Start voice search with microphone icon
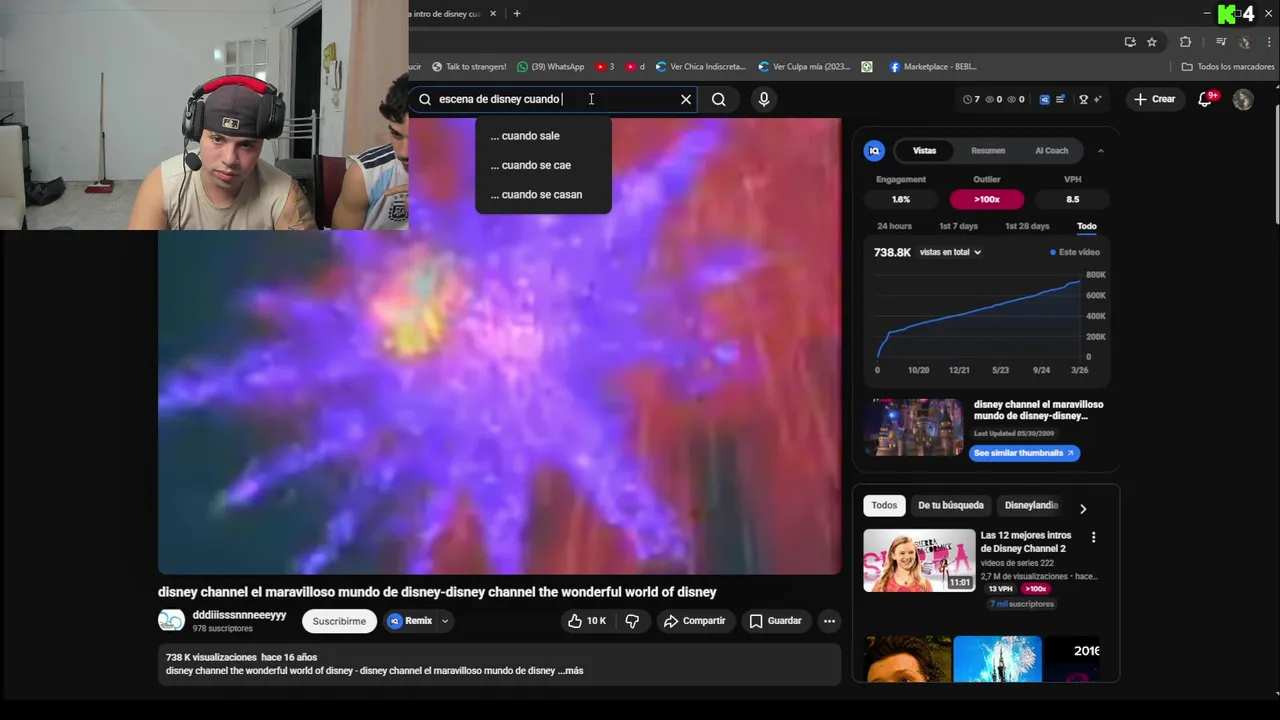 click(x=764, y=99)
